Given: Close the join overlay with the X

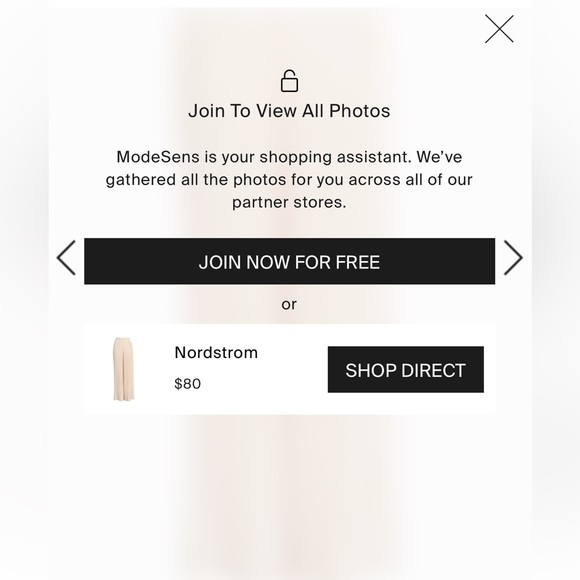Looking at the screenshot, I should click(x=499, y=29).
